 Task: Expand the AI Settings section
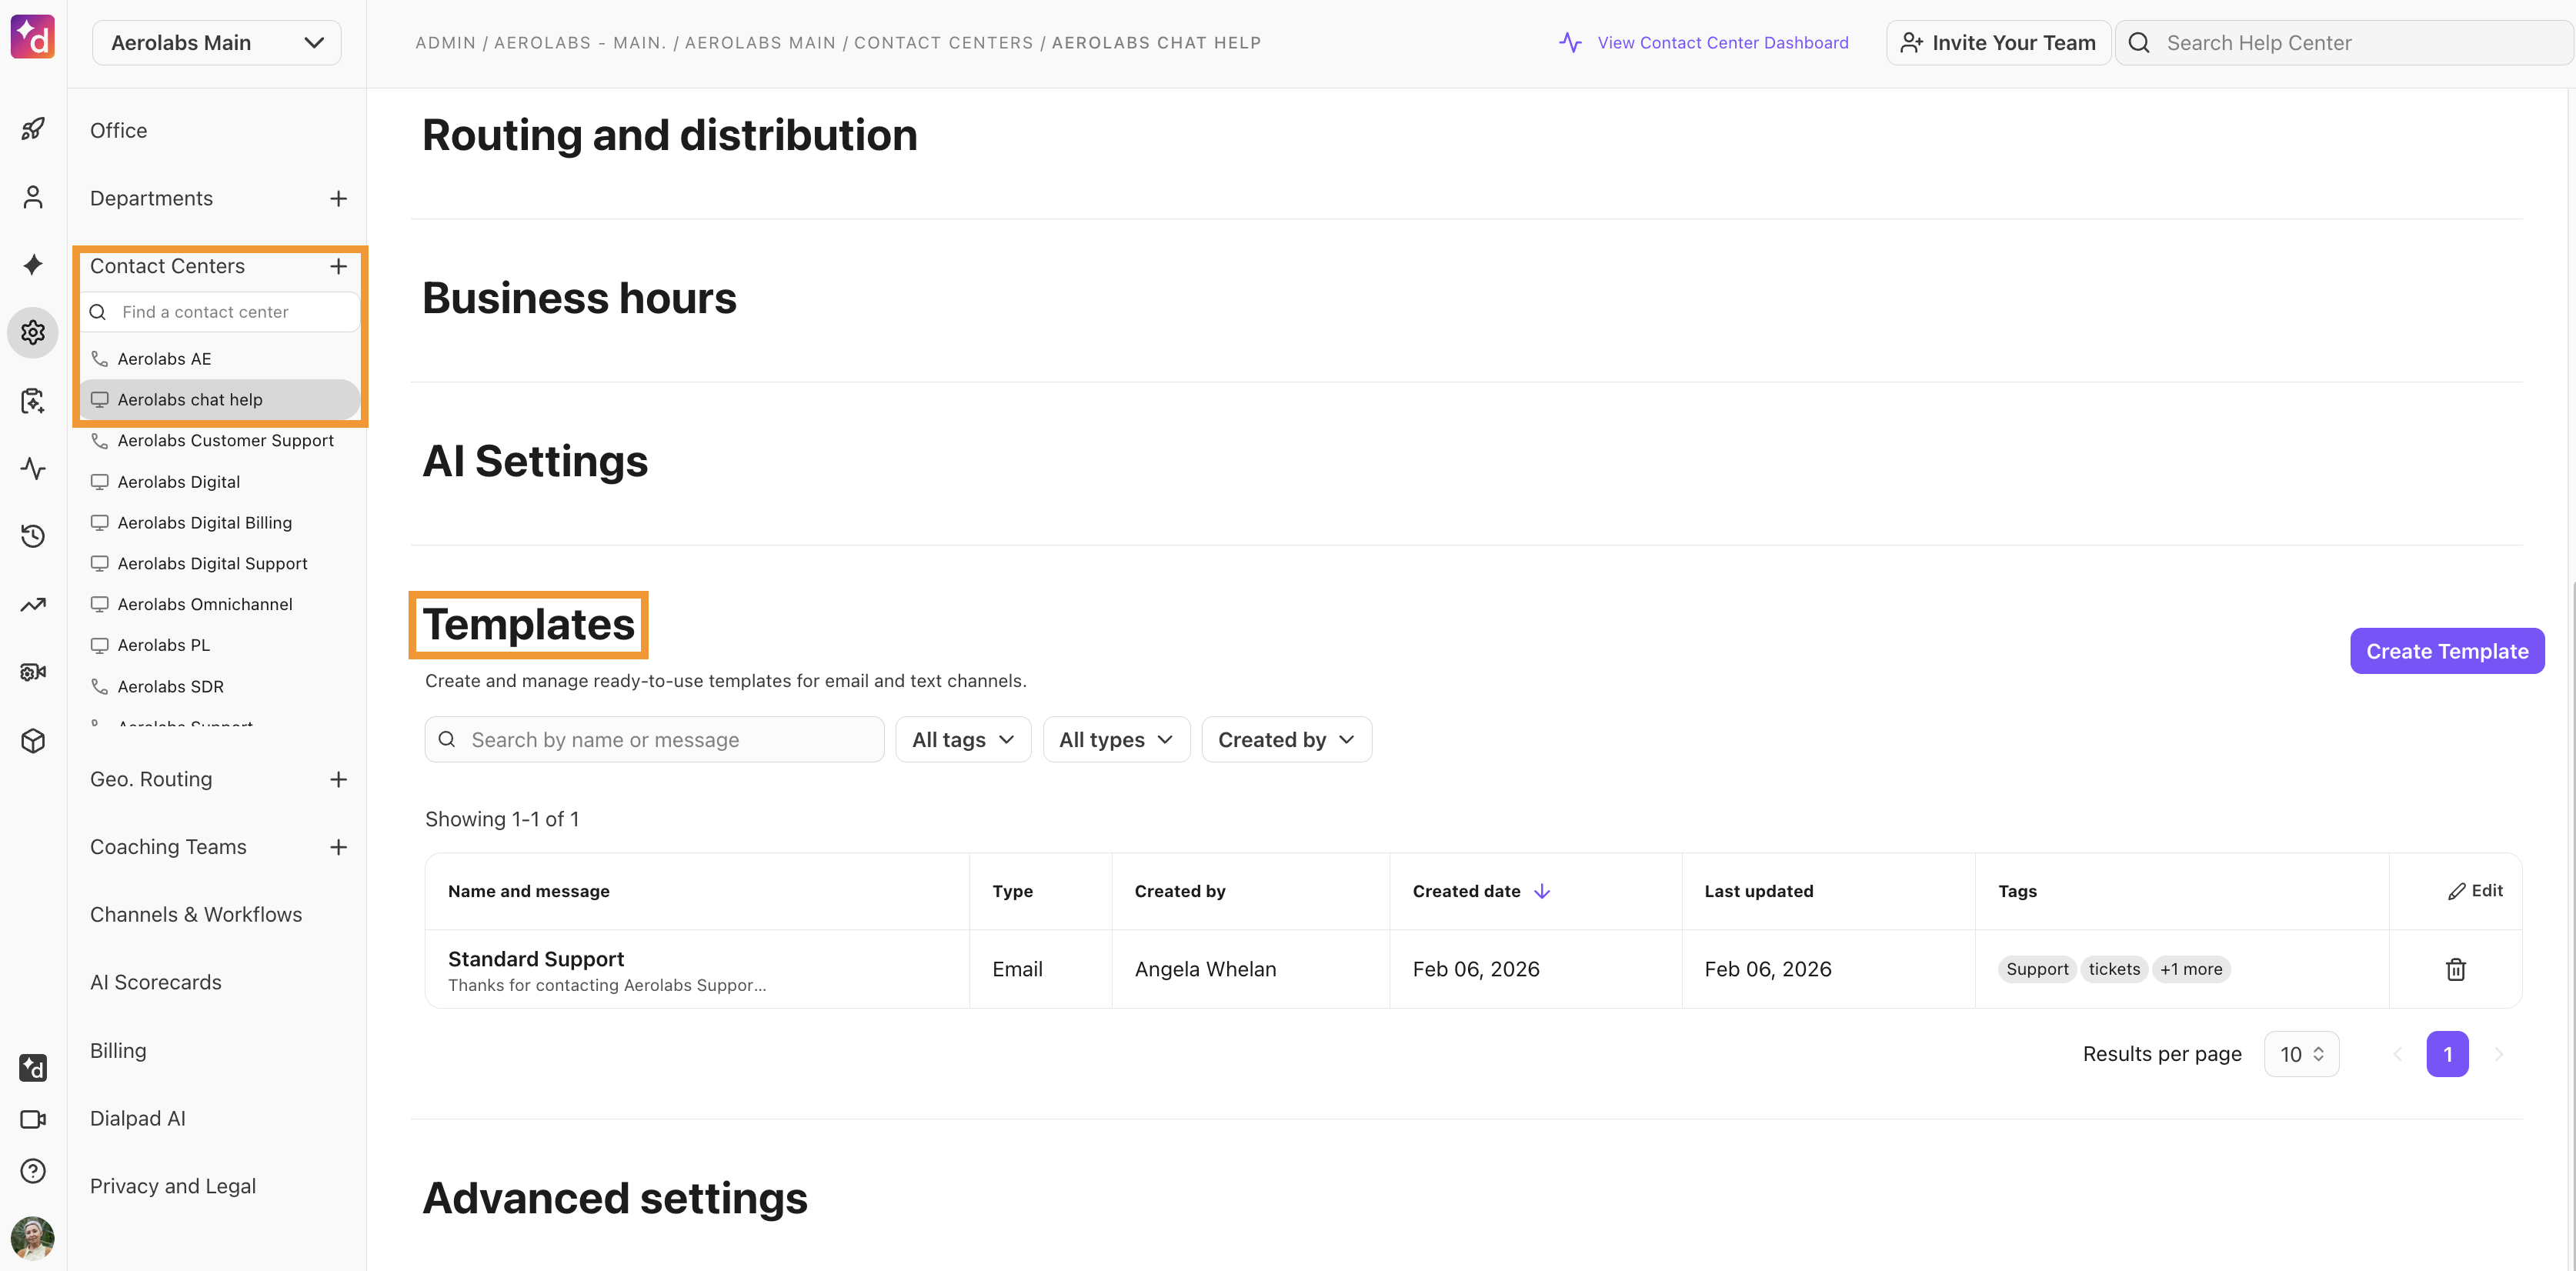[x=535, y=461]
